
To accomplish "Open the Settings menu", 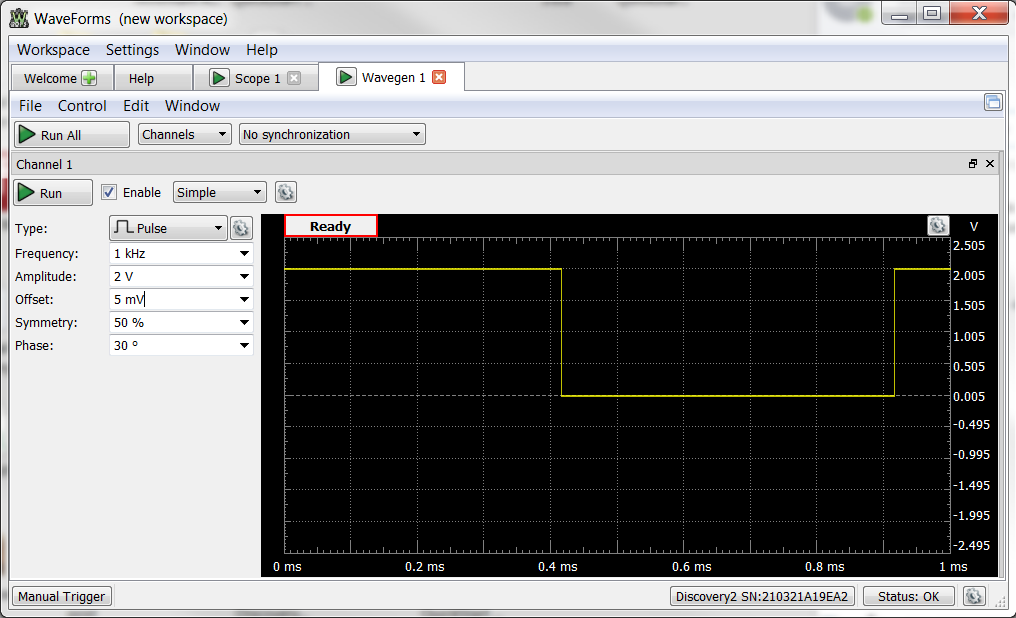I will pos(132,49).
